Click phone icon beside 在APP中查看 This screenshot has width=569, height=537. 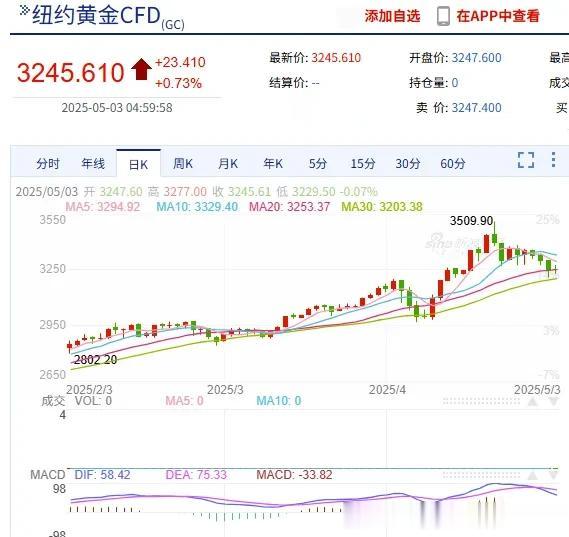(x=443, y=16)
